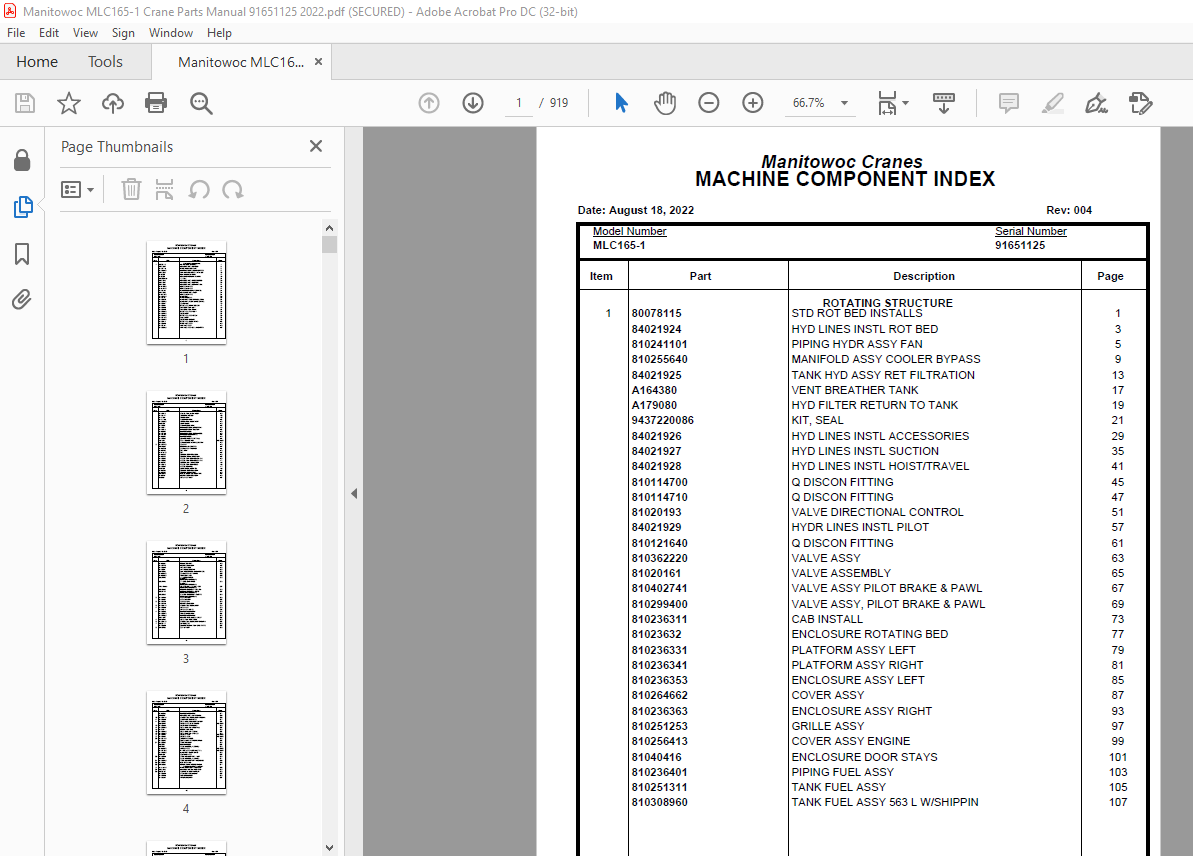
Task: Click serial number 91651125
Action: (x=1020, y=245)
